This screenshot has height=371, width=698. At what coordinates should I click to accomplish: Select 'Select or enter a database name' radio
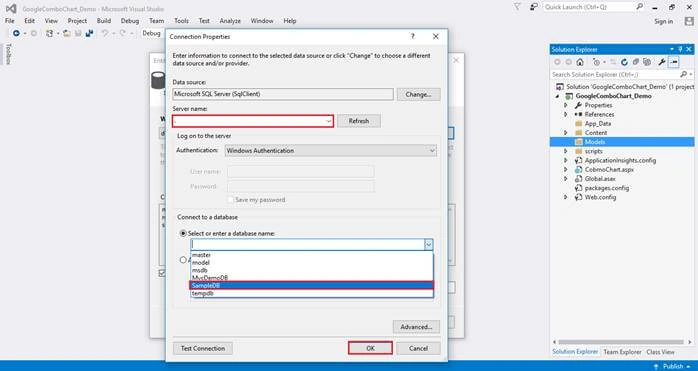[183, 233]
